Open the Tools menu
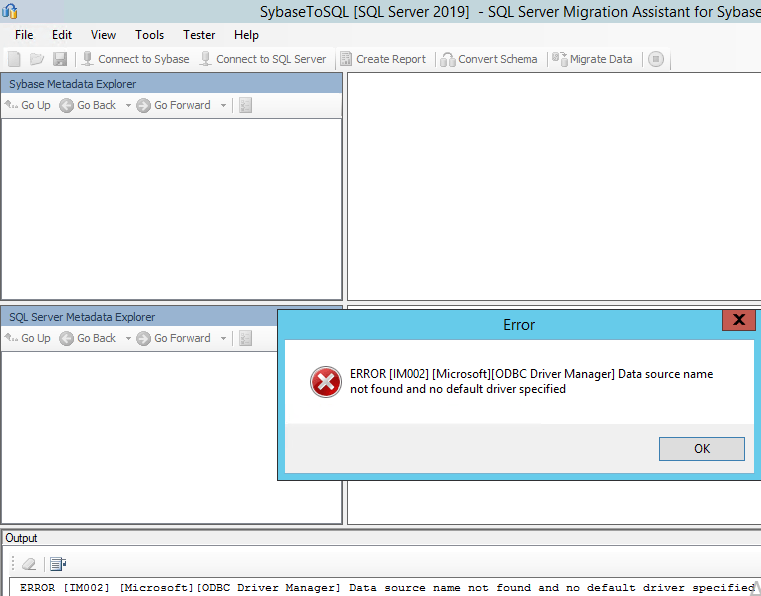Image resolution: width=761 pixels, height=596 pixels. pyautogui.click(x=149, y=35)
